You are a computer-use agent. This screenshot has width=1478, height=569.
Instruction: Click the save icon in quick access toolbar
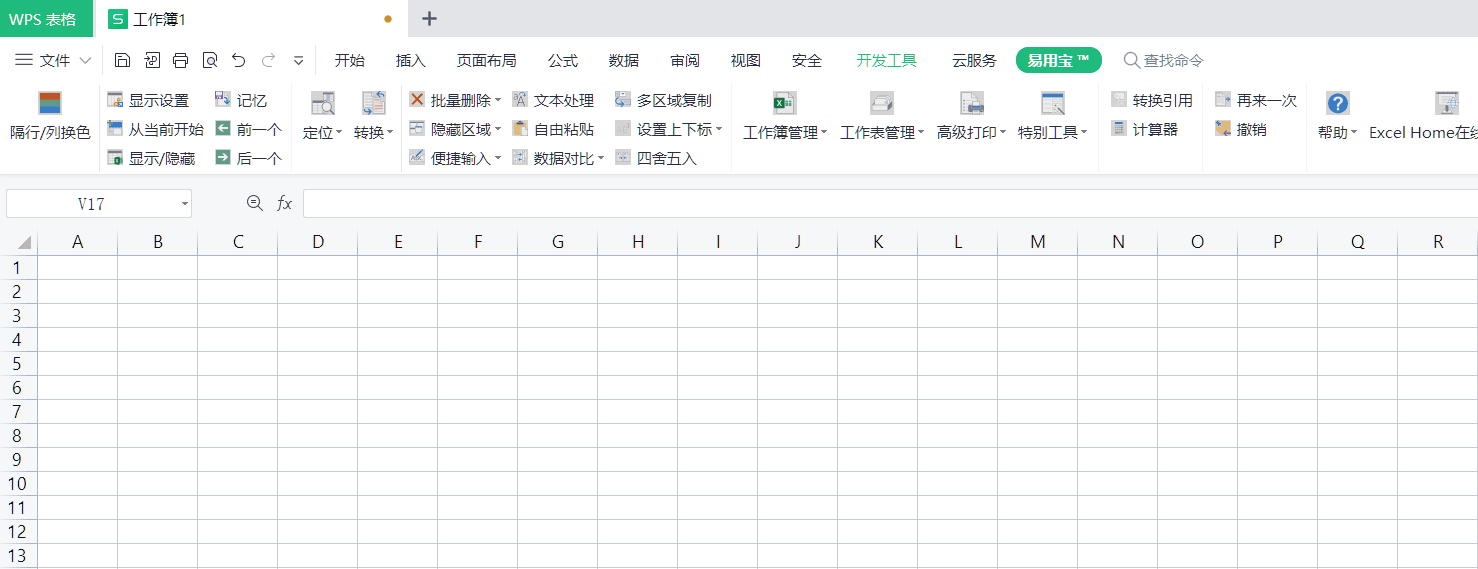pos(122,61)
